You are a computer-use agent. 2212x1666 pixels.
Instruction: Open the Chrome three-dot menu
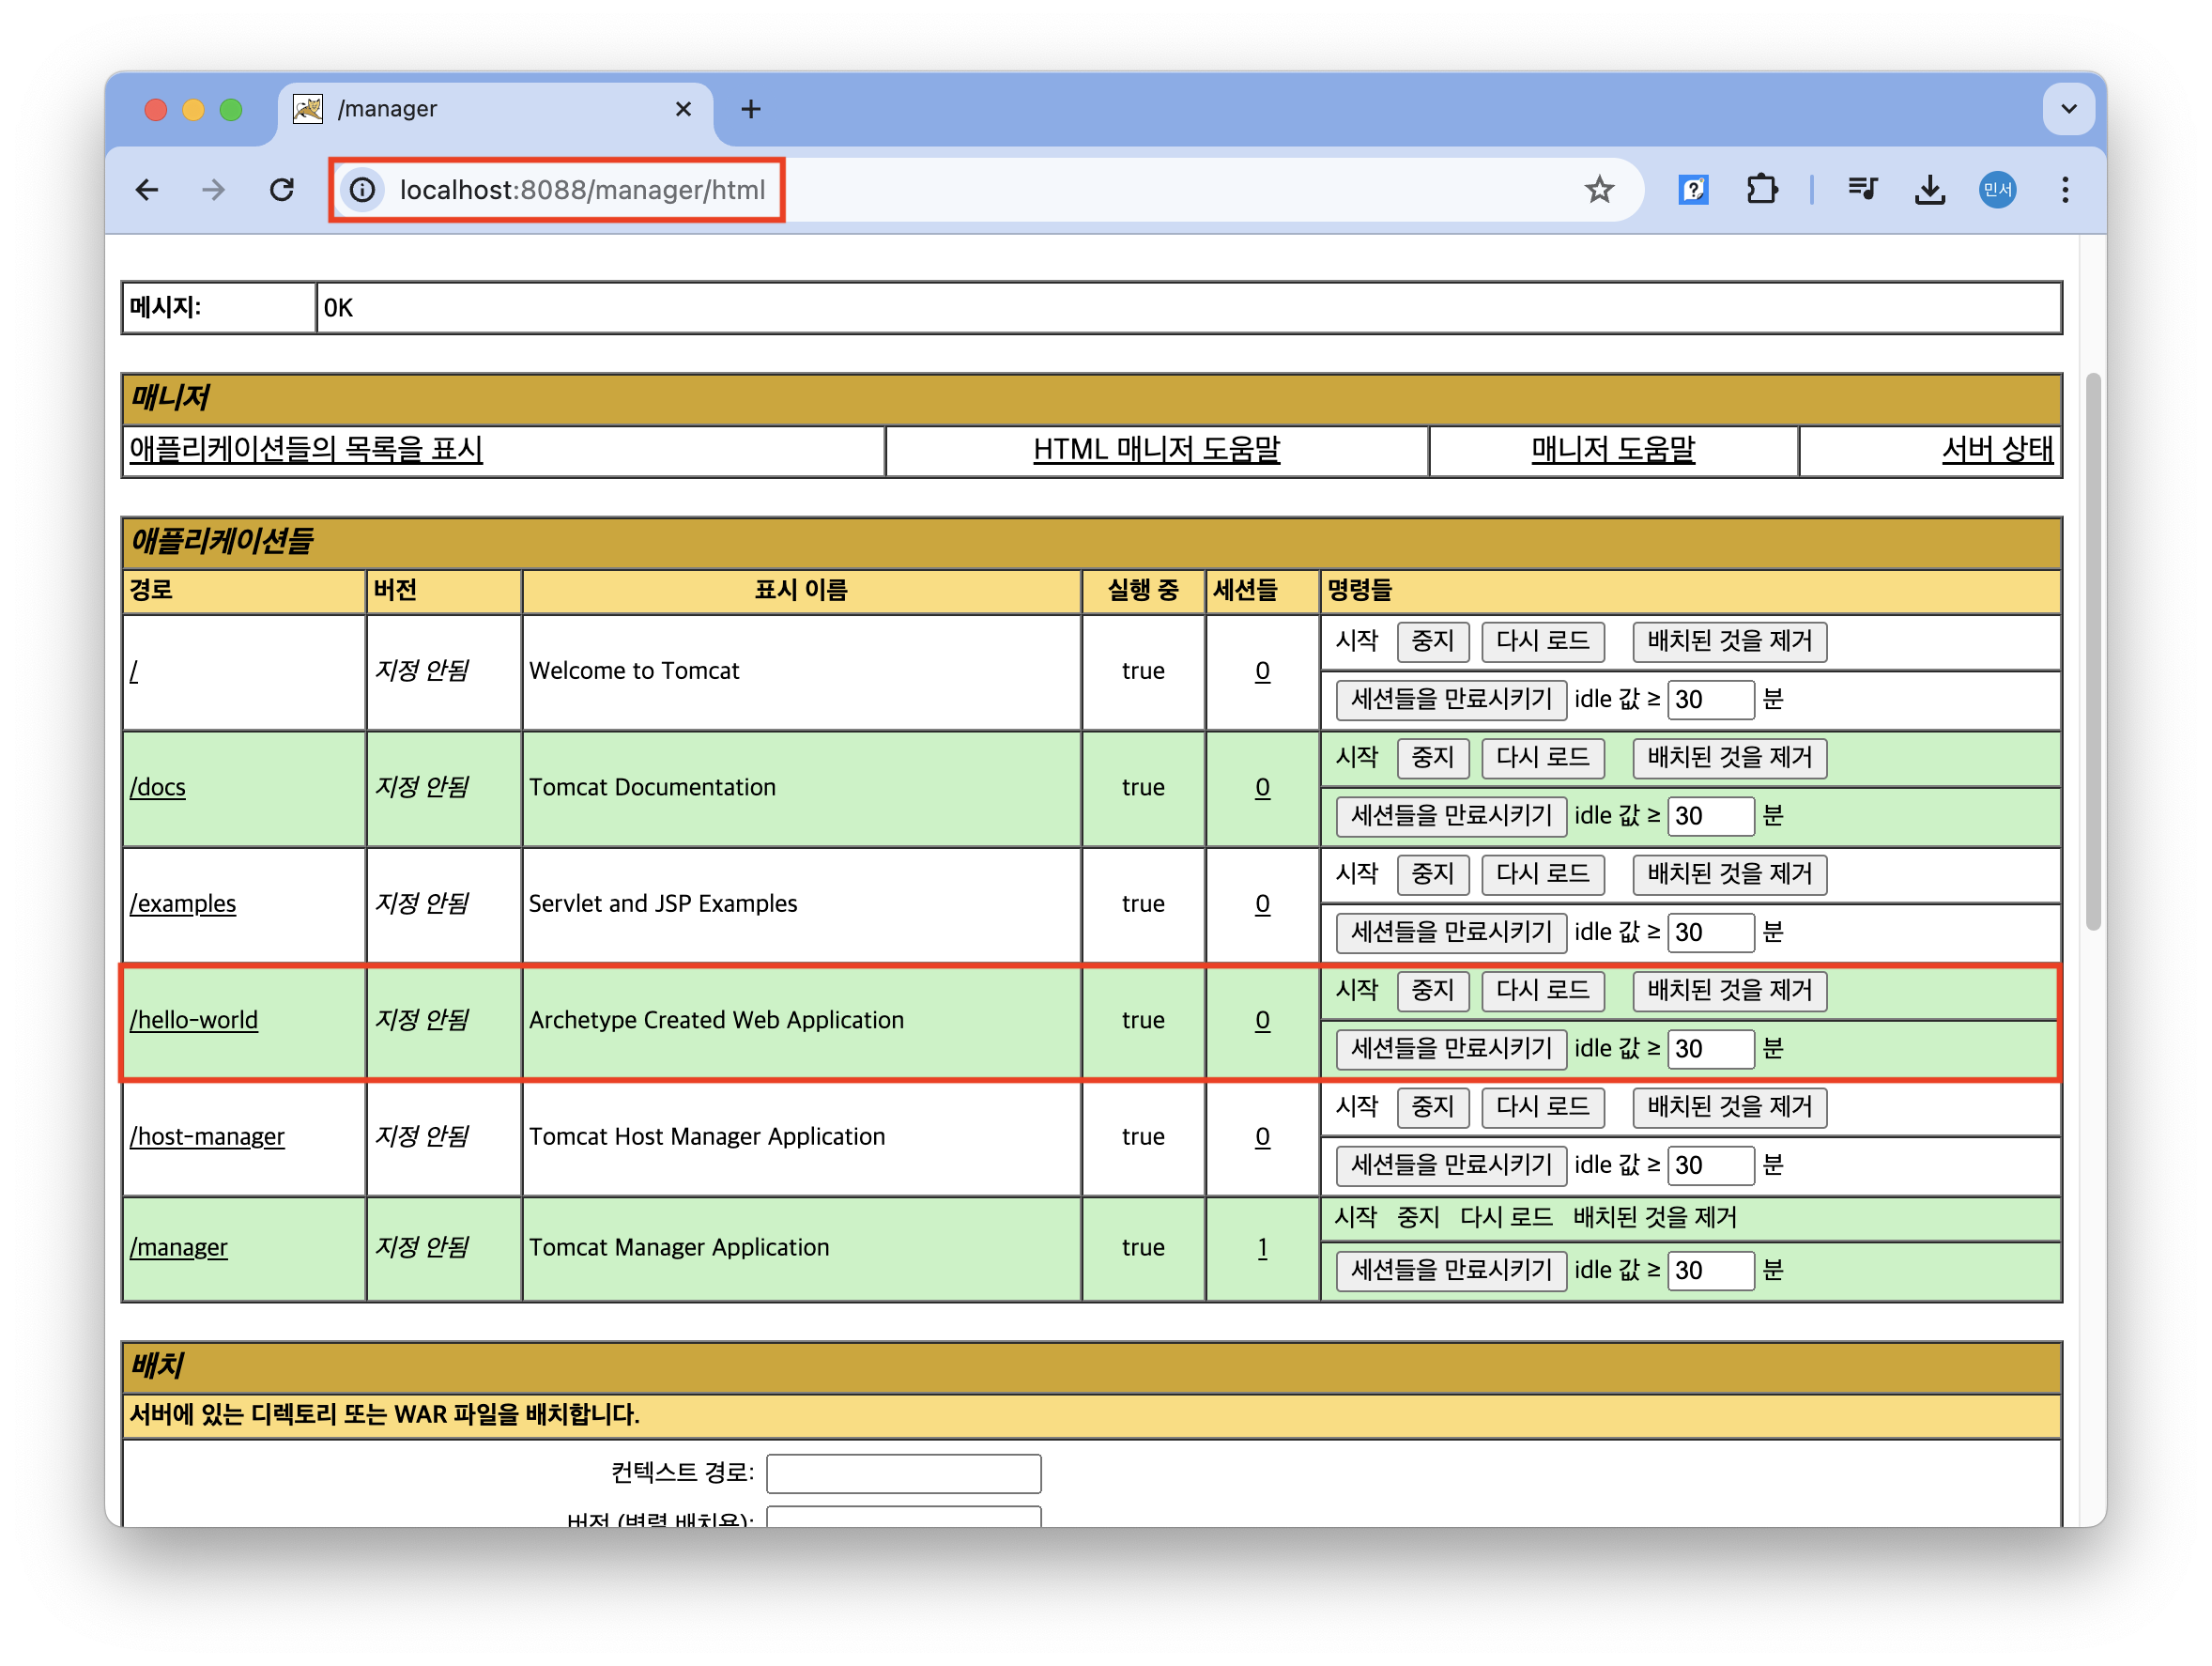2065,190
